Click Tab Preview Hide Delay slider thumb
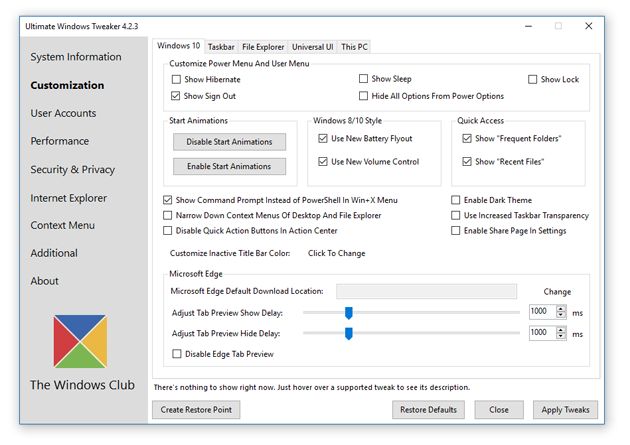Viewport: 630px width, 445px height. [349, 333]
